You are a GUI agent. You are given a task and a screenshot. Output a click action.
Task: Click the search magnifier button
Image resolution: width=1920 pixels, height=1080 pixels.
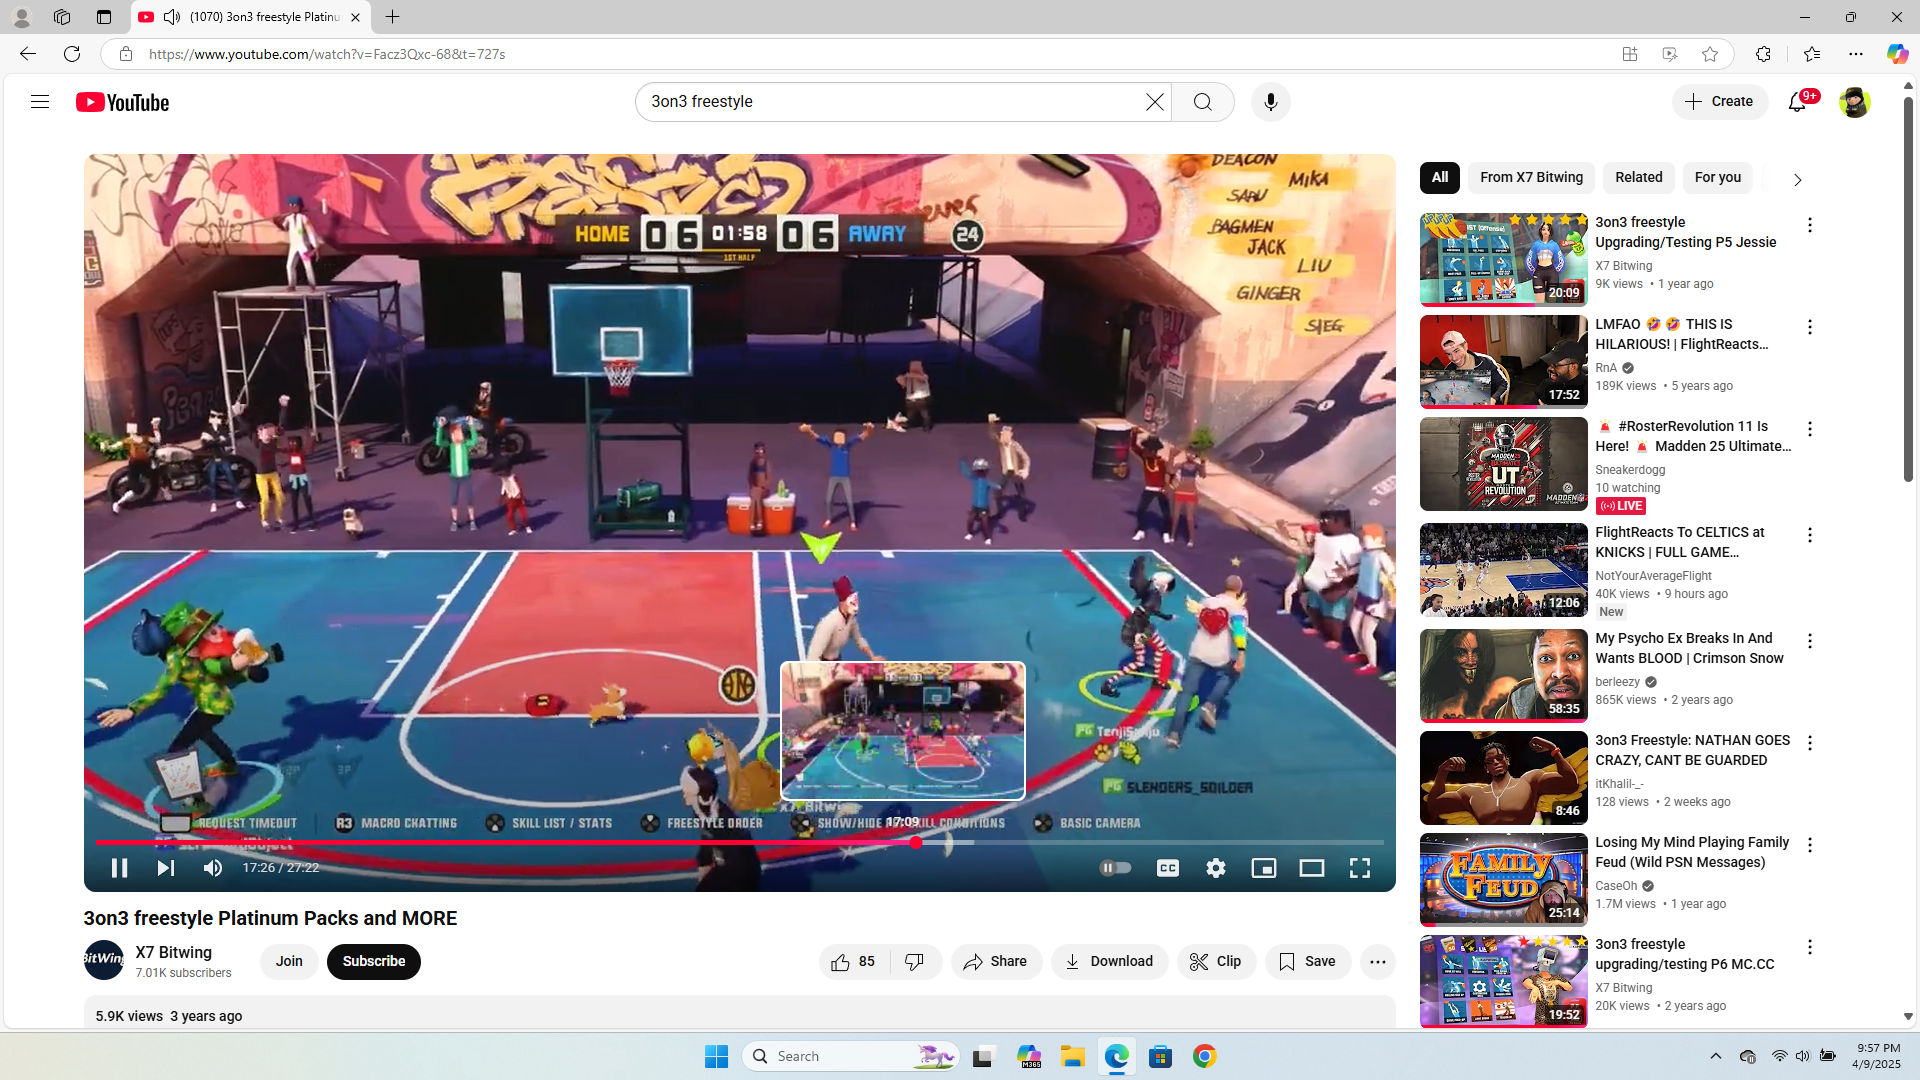(1203, 102)
